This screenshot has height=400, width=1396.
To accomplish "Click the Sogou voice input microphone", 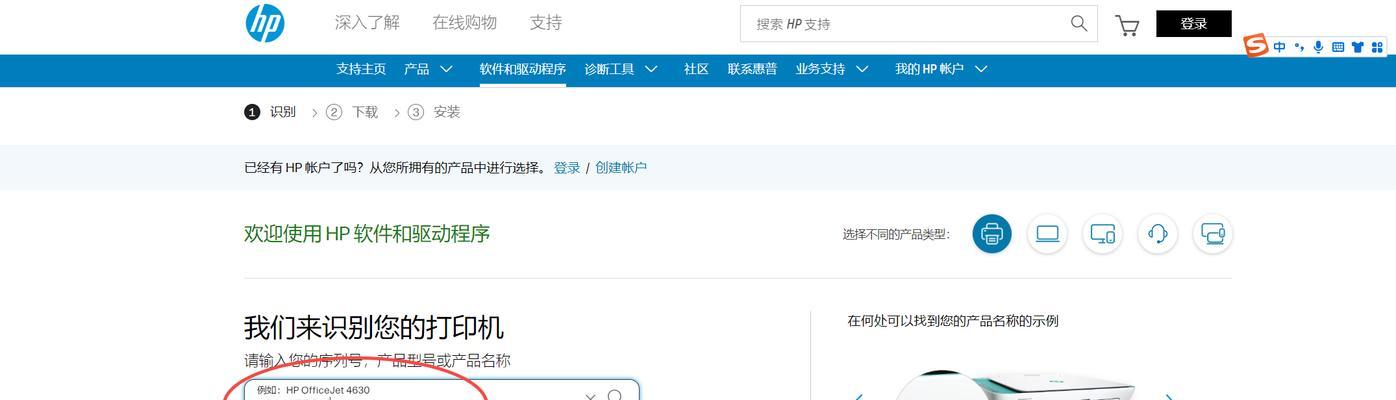I will click(1318, 47).
